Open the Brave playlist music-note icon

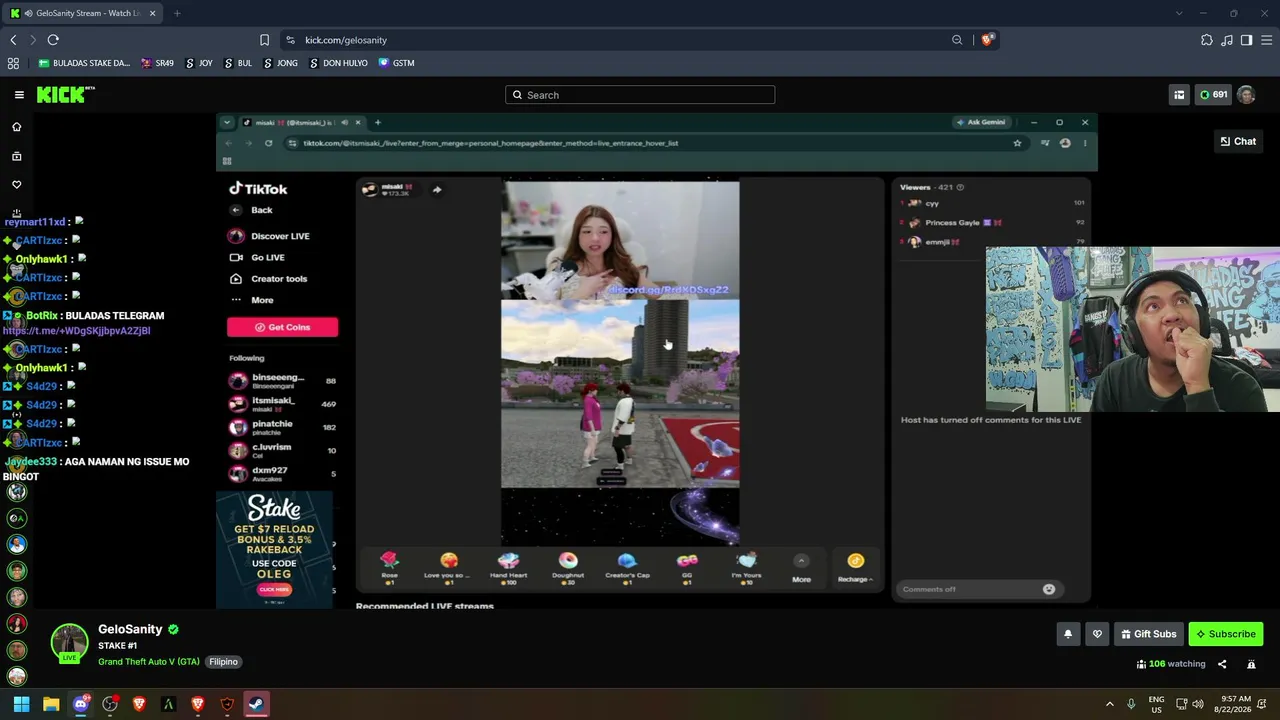tap(1227, 40)
